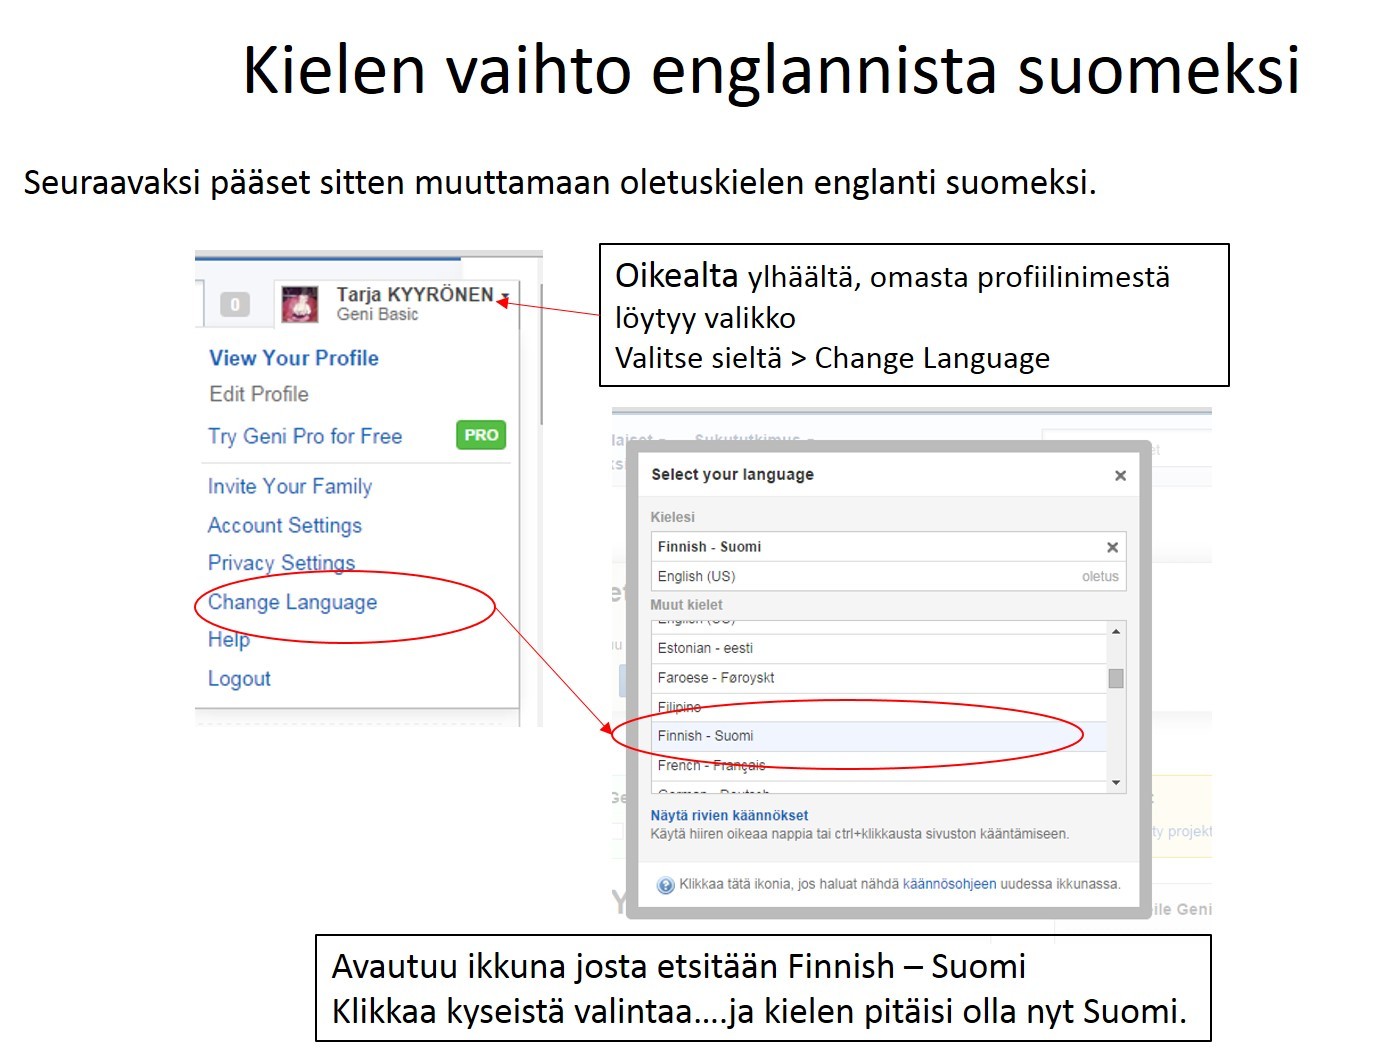Click the blue question mark help icon
Viewport: 1385px width, 1056px height.
(x=665, y=885)
